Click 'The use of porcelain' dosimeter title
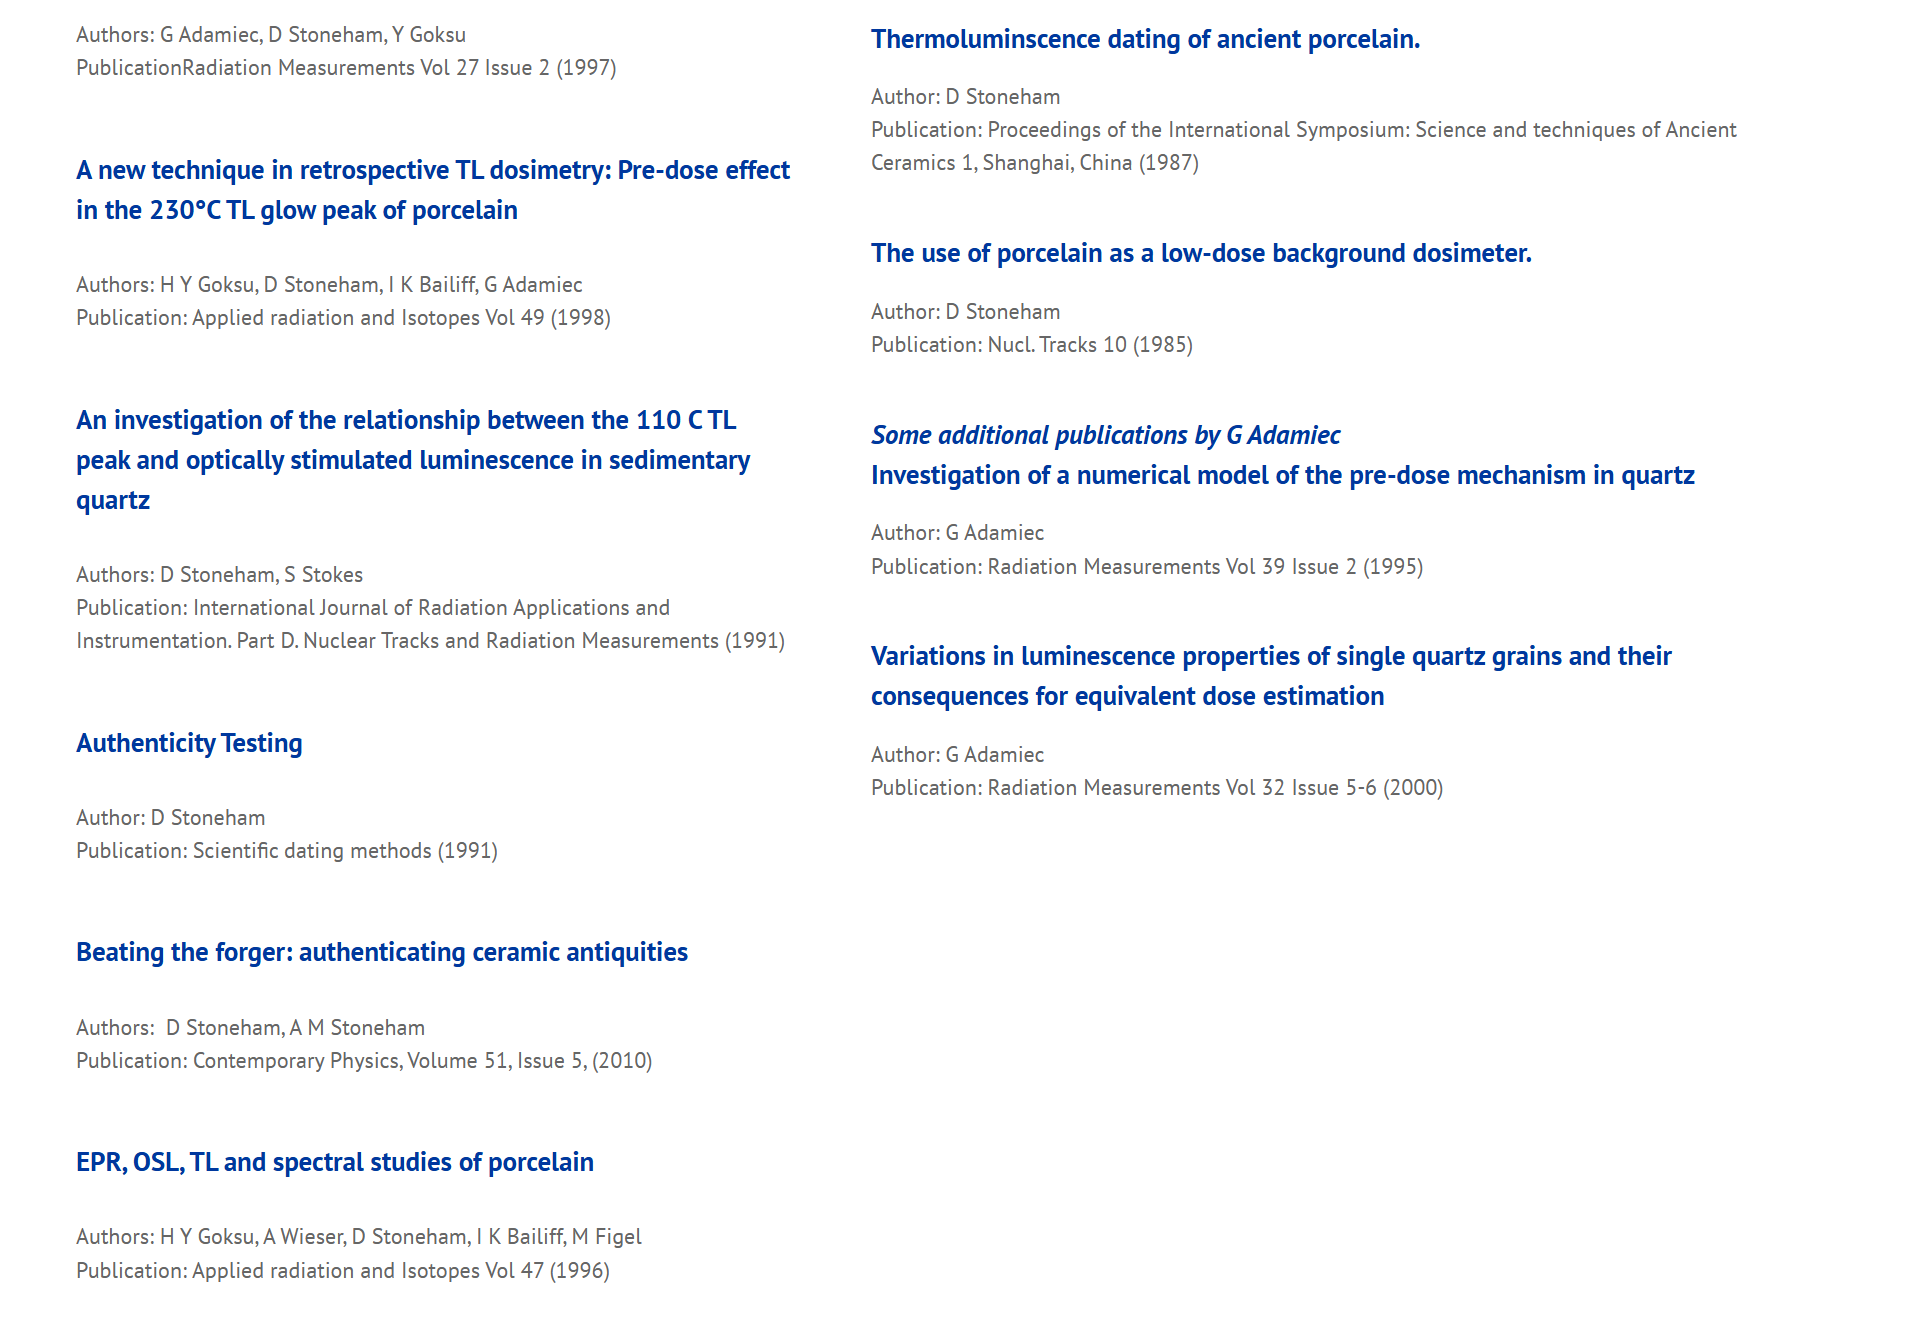 (1201, 254)
